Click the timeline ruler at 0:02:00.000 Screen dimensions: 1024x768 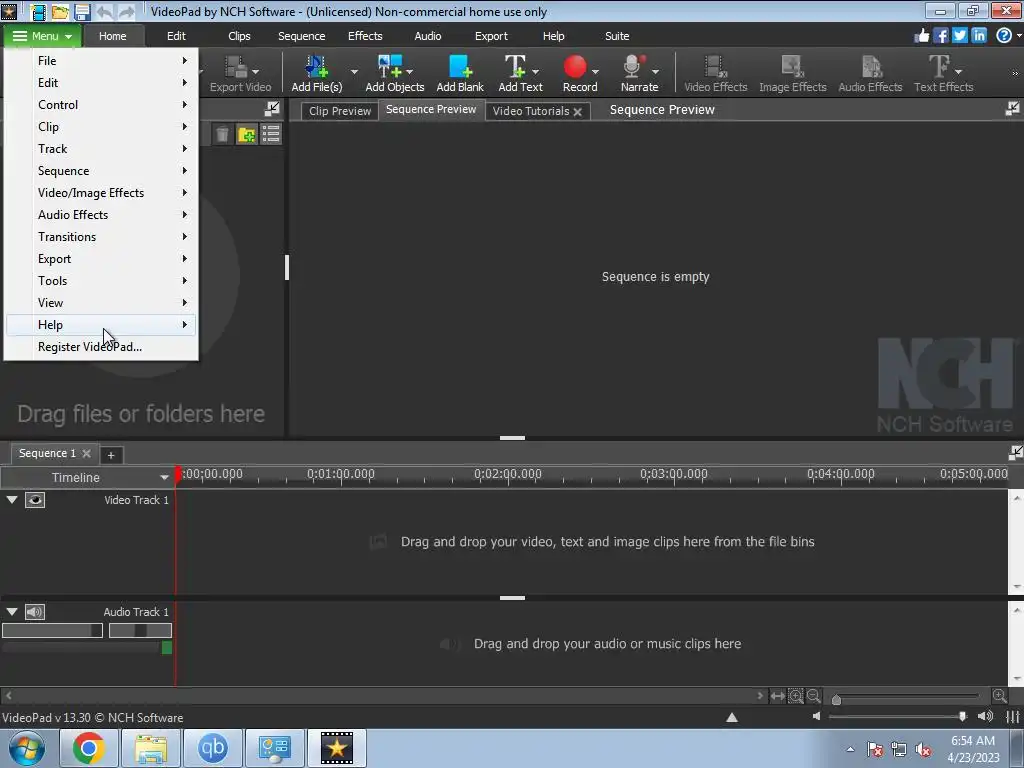[507, 475]
